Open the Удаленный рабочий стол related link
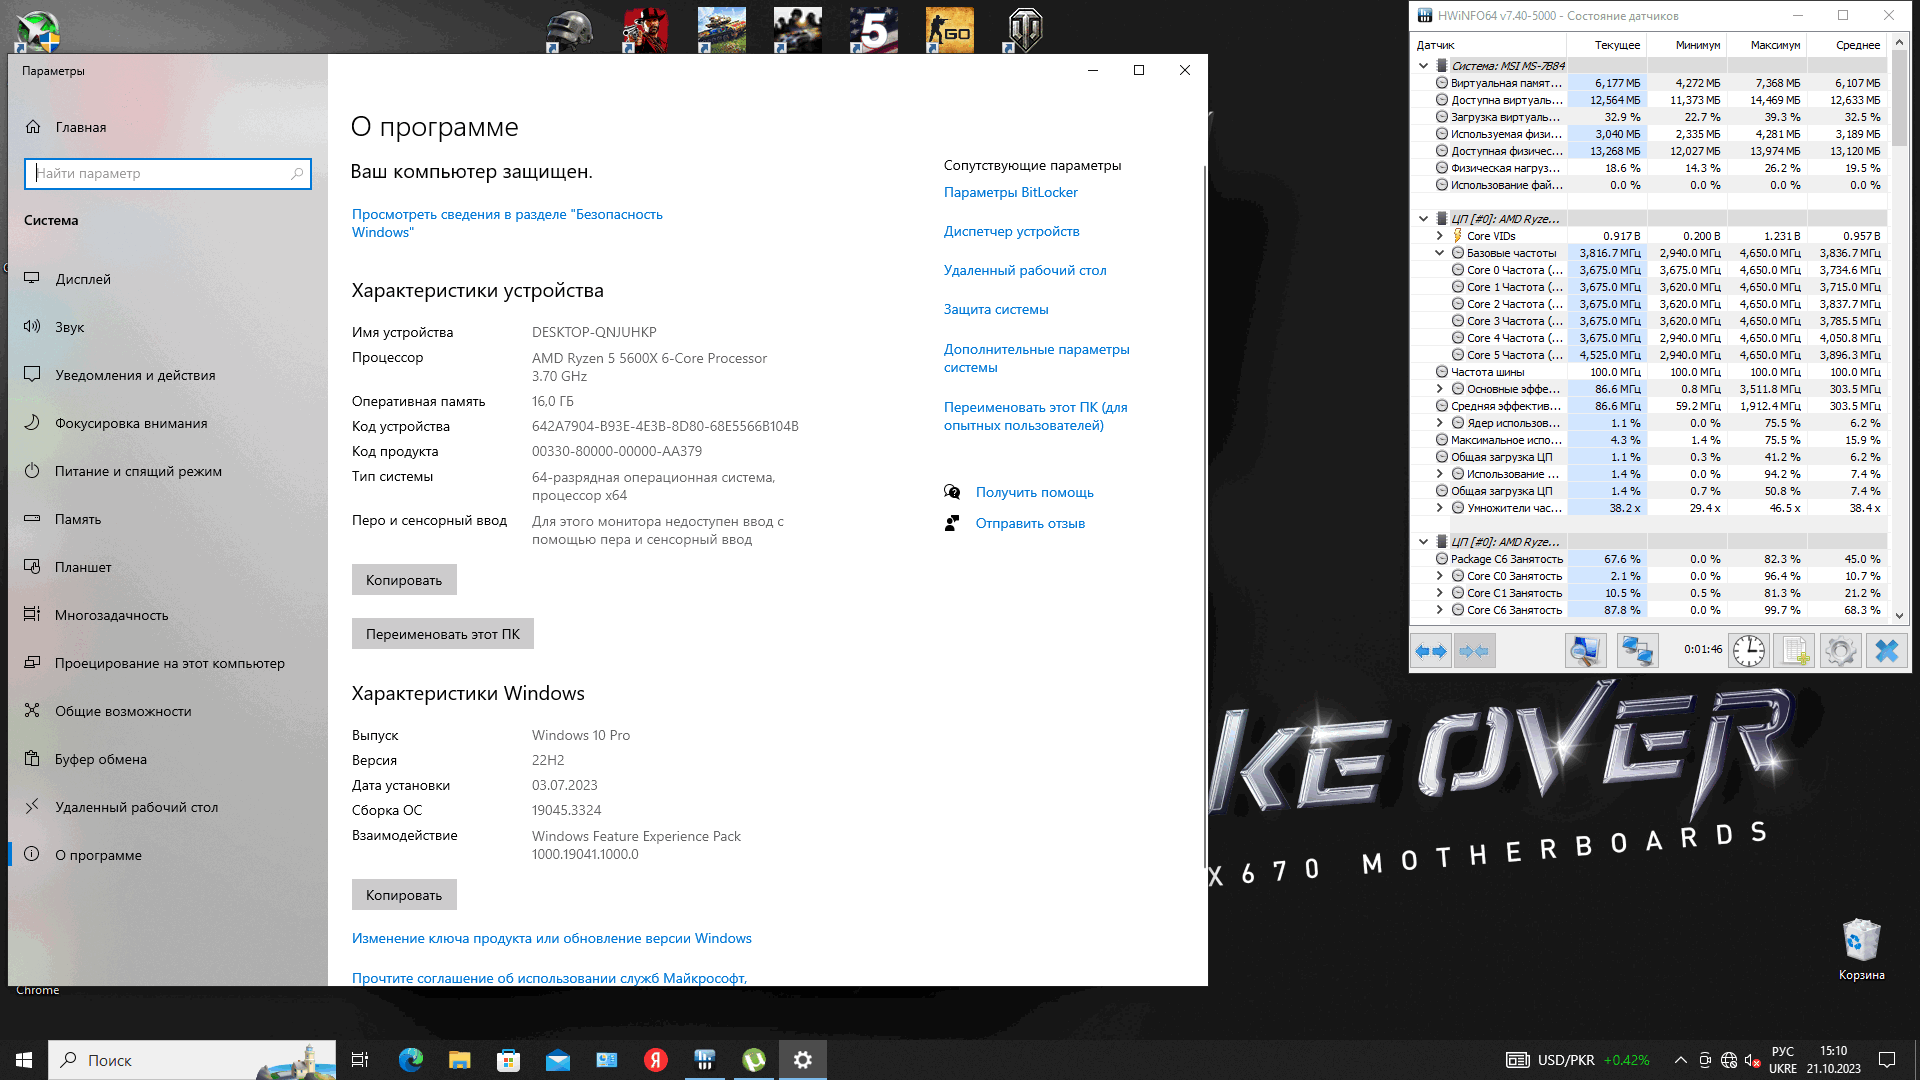This screenshot has height=1080, width=1920. [x=1025, y=270]
